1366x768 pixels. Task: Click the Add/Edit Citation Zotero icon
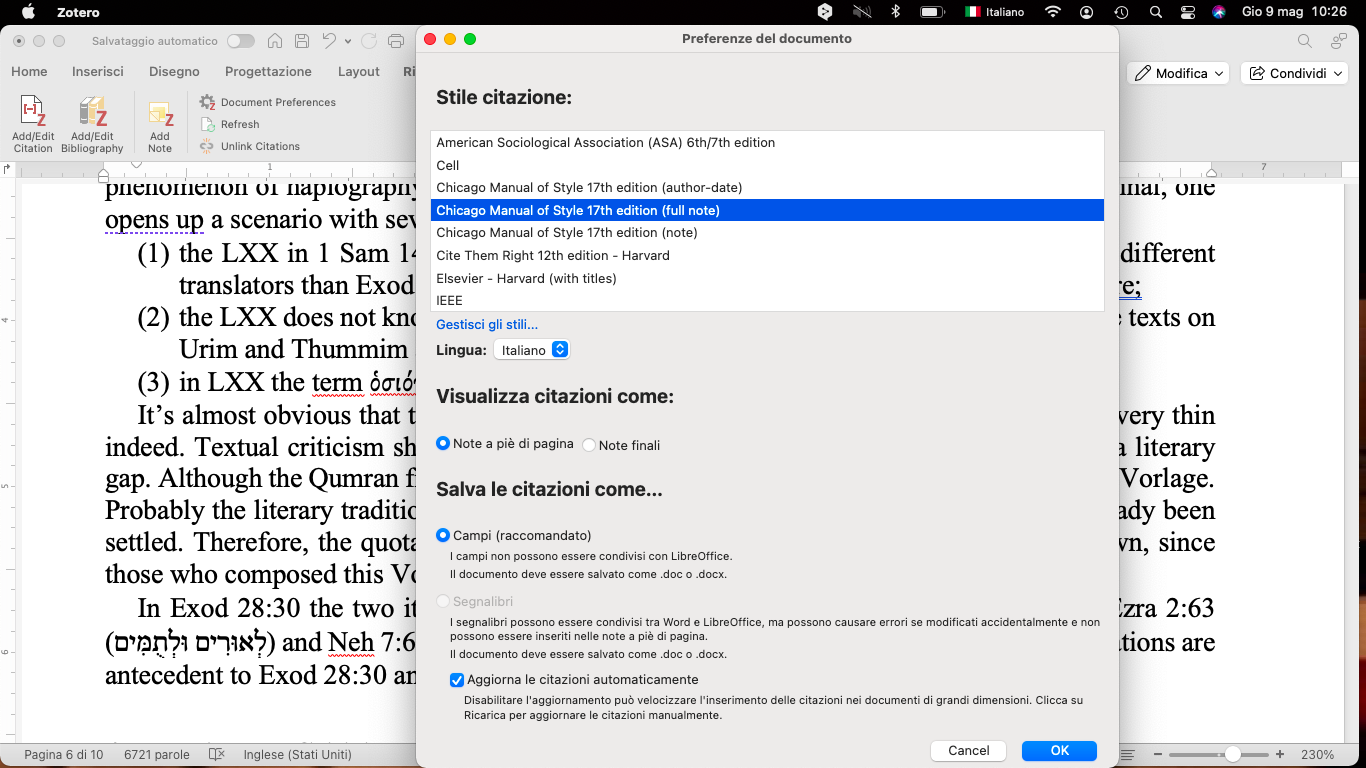[x=33, y=125]
